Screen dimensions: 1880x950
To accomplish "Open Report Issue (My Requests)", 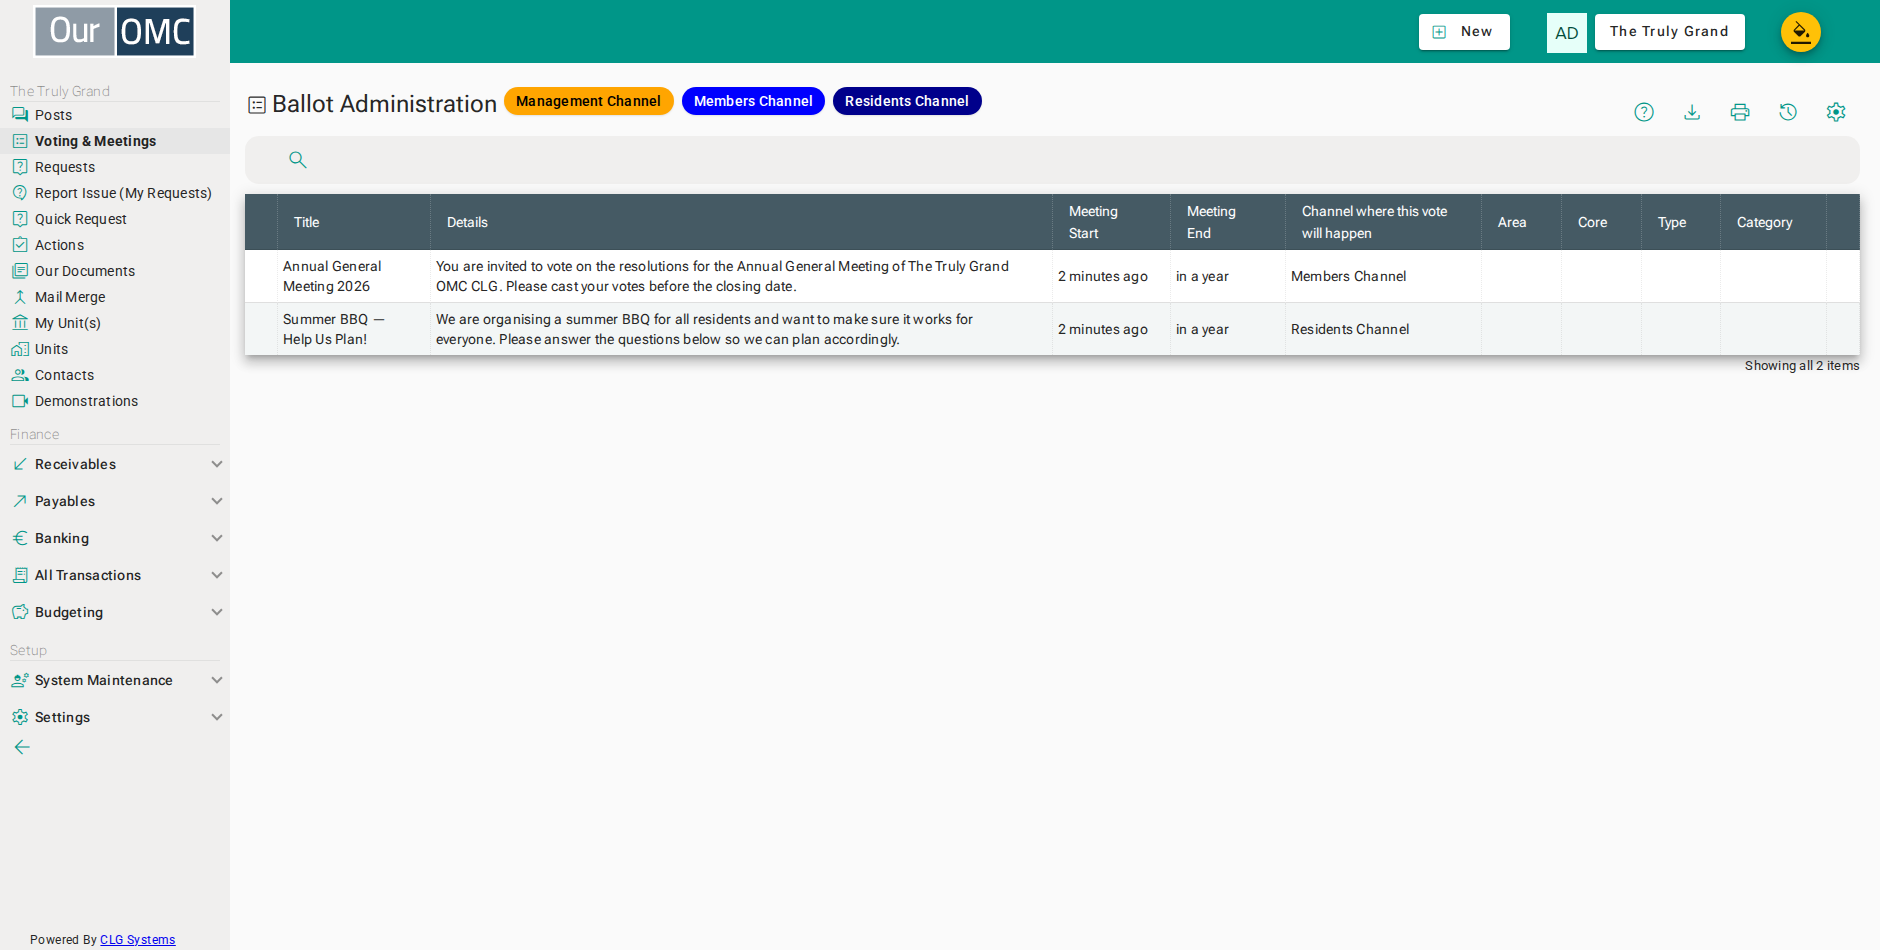I will click(123, 193).
